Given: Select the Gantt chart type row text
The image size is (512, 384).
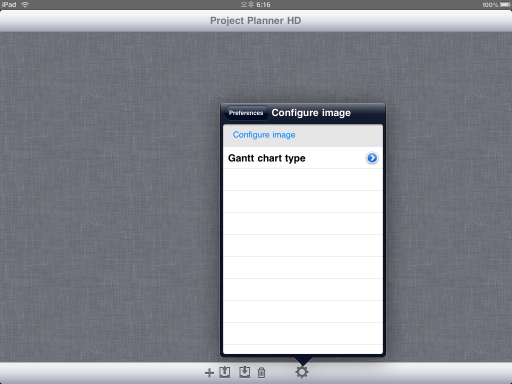Looking at the screenshot, I should [x=267, y=158].
